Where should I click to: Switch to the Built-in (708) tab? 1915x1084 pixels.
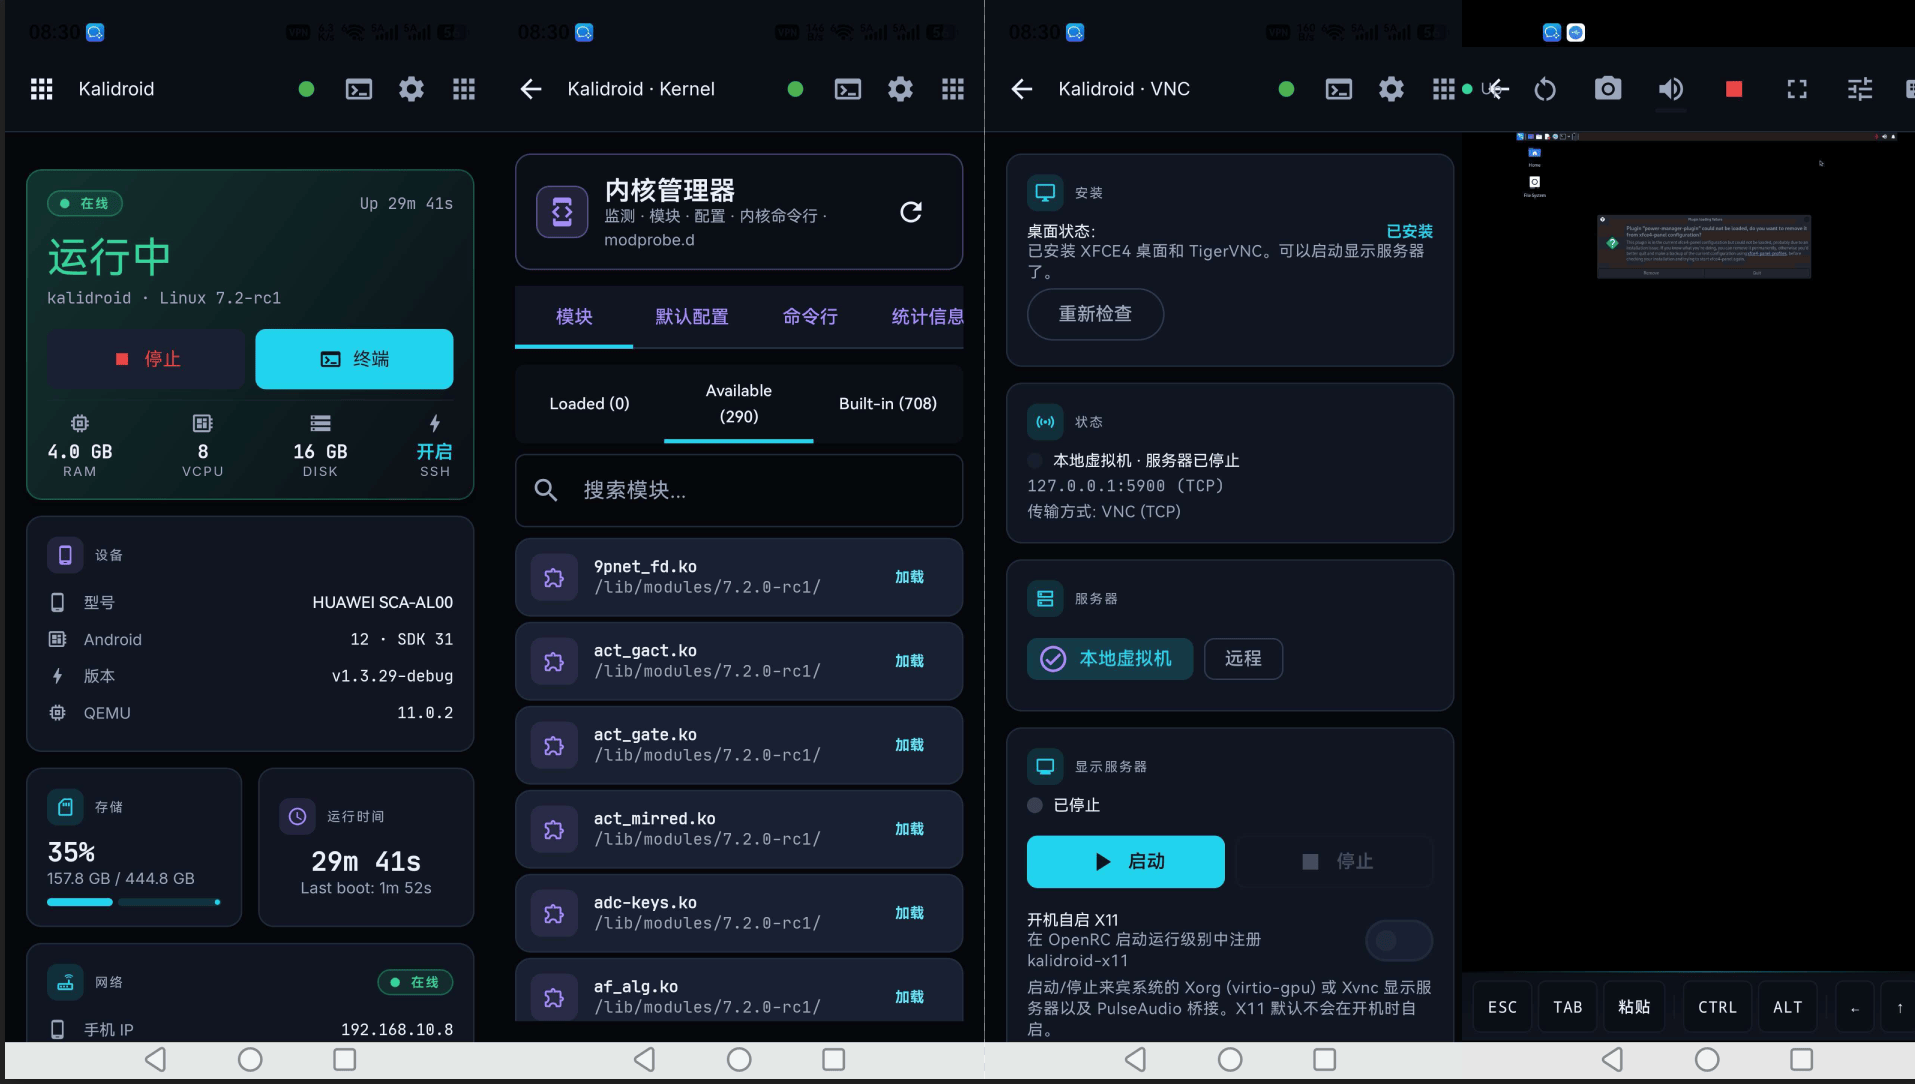click(888, 404)
